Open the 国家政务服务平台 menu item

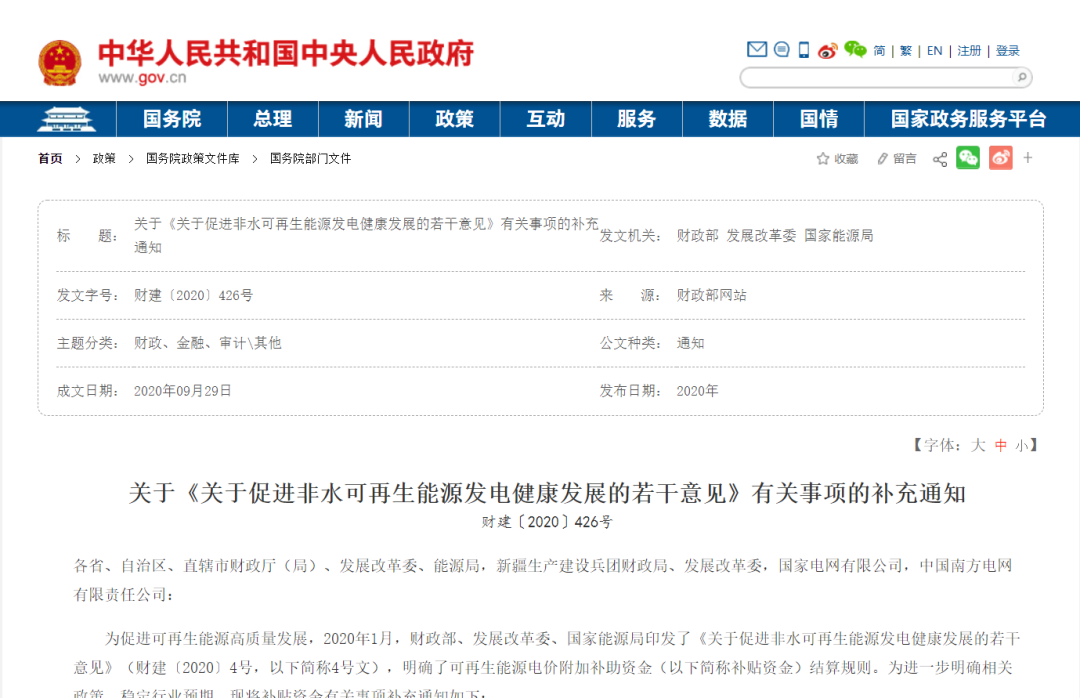(x=968, y=119)
